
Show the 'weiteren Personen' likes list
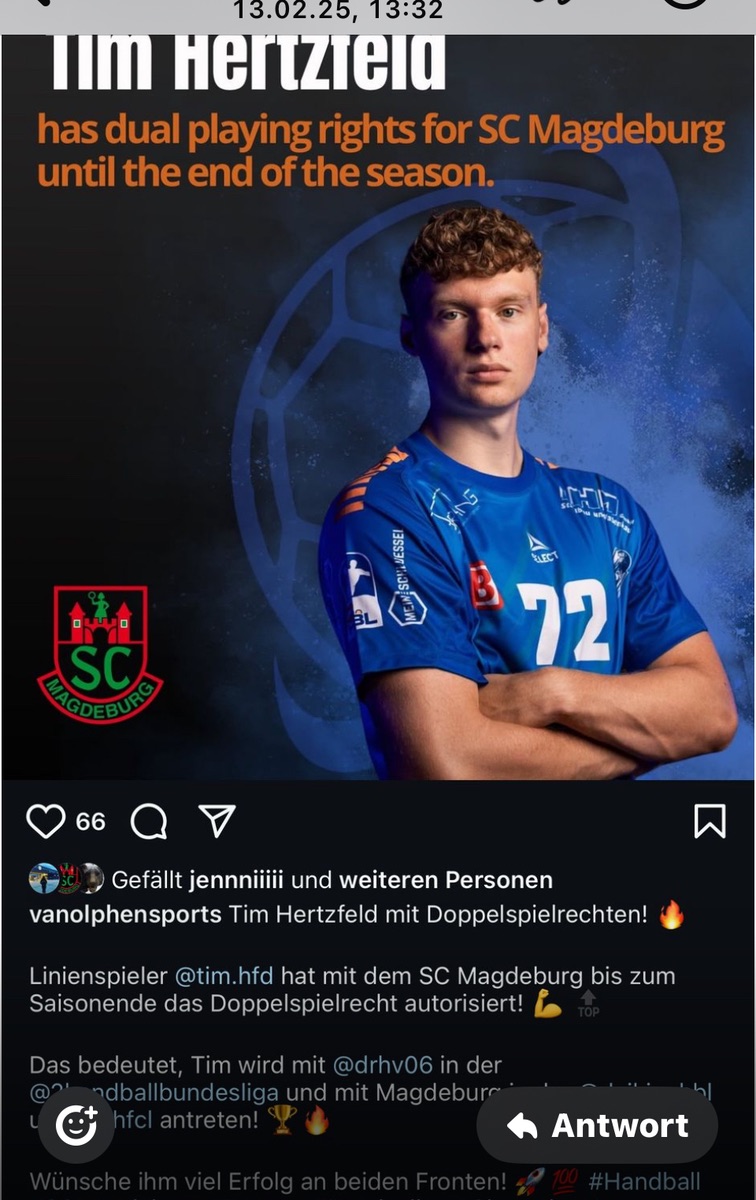coord(446,880)
